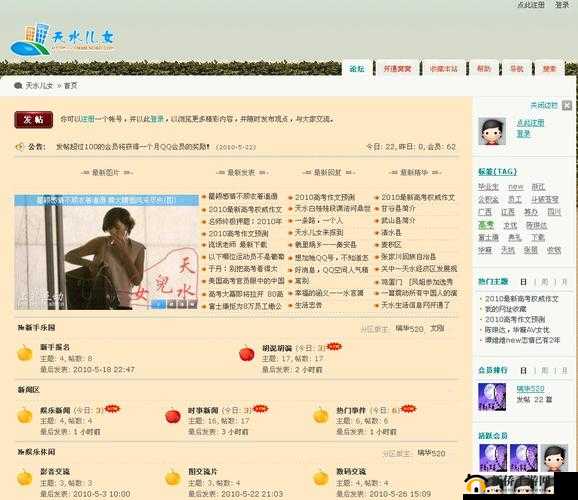Image resolution: width=578 pixels, height=500 pixels.
Task: Open 点此注册 at the page top
Action: point(531,5)
